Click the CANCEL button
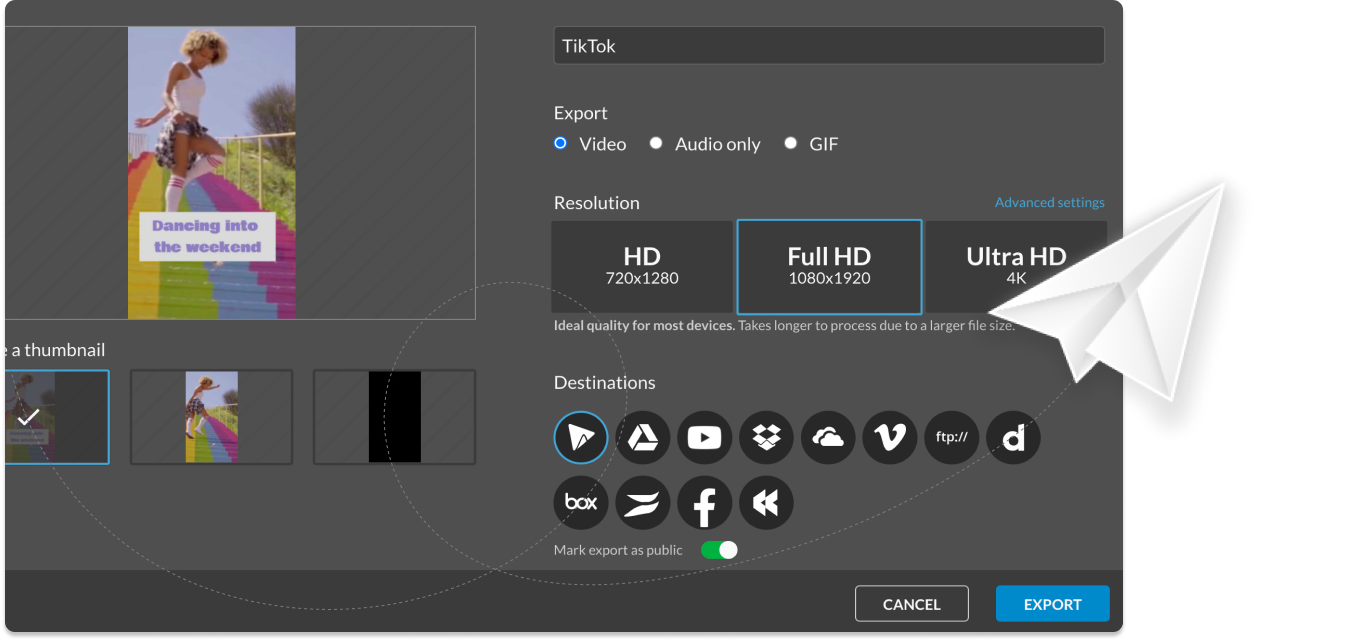The height and width of the screenshot is (640, 1348). [911, 604]
